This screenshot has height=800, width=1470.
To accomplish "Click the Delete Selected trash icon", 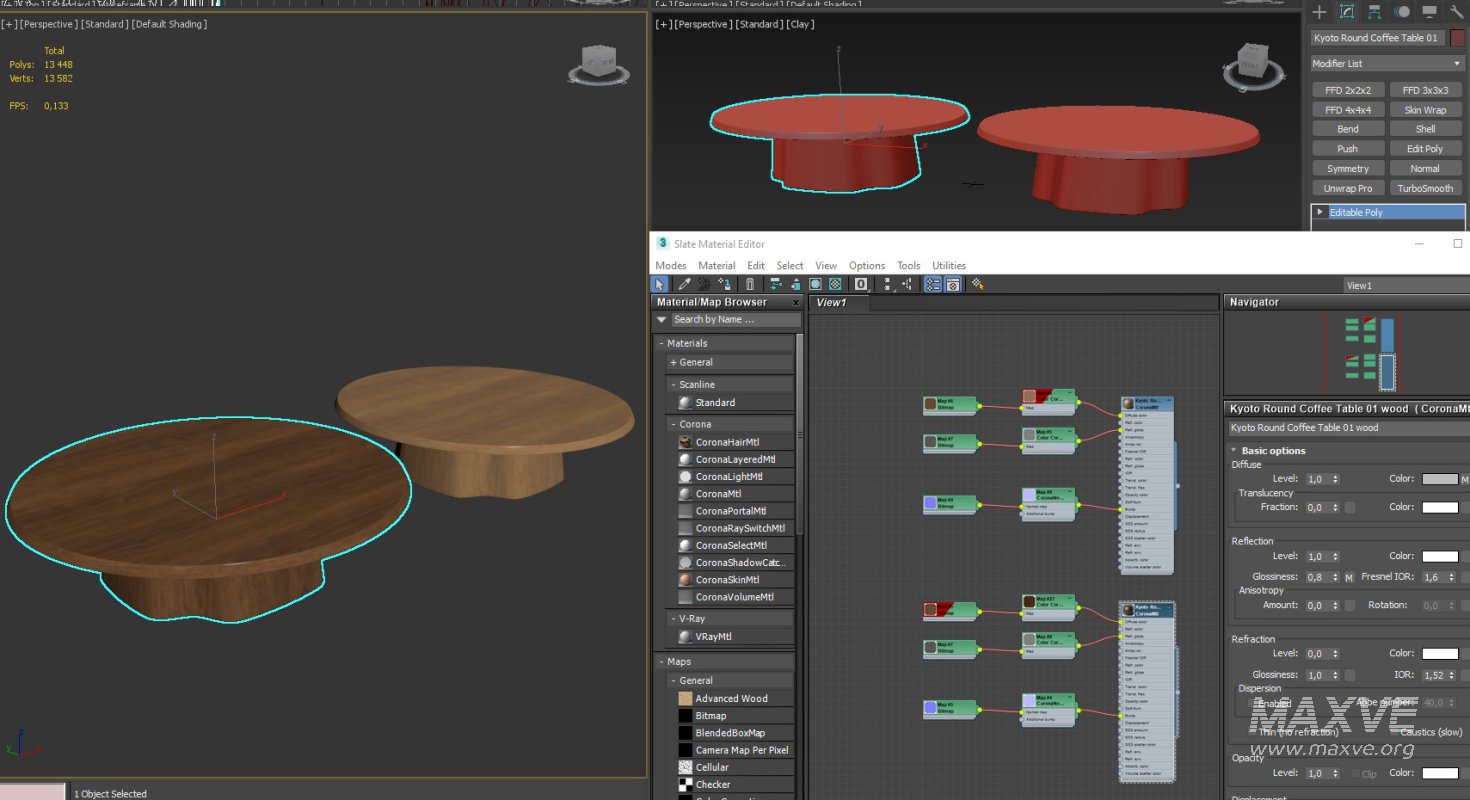I will [x=749, y=284].
